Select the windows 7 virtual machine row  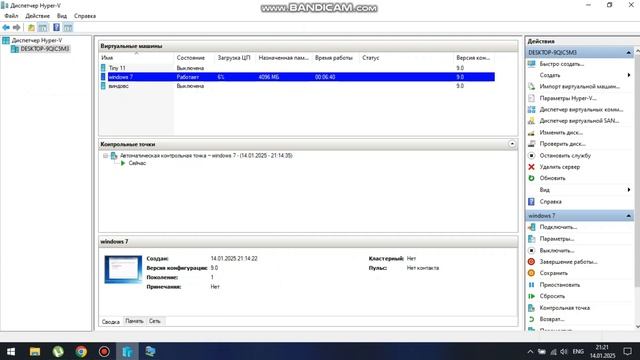tap(297, 77)
